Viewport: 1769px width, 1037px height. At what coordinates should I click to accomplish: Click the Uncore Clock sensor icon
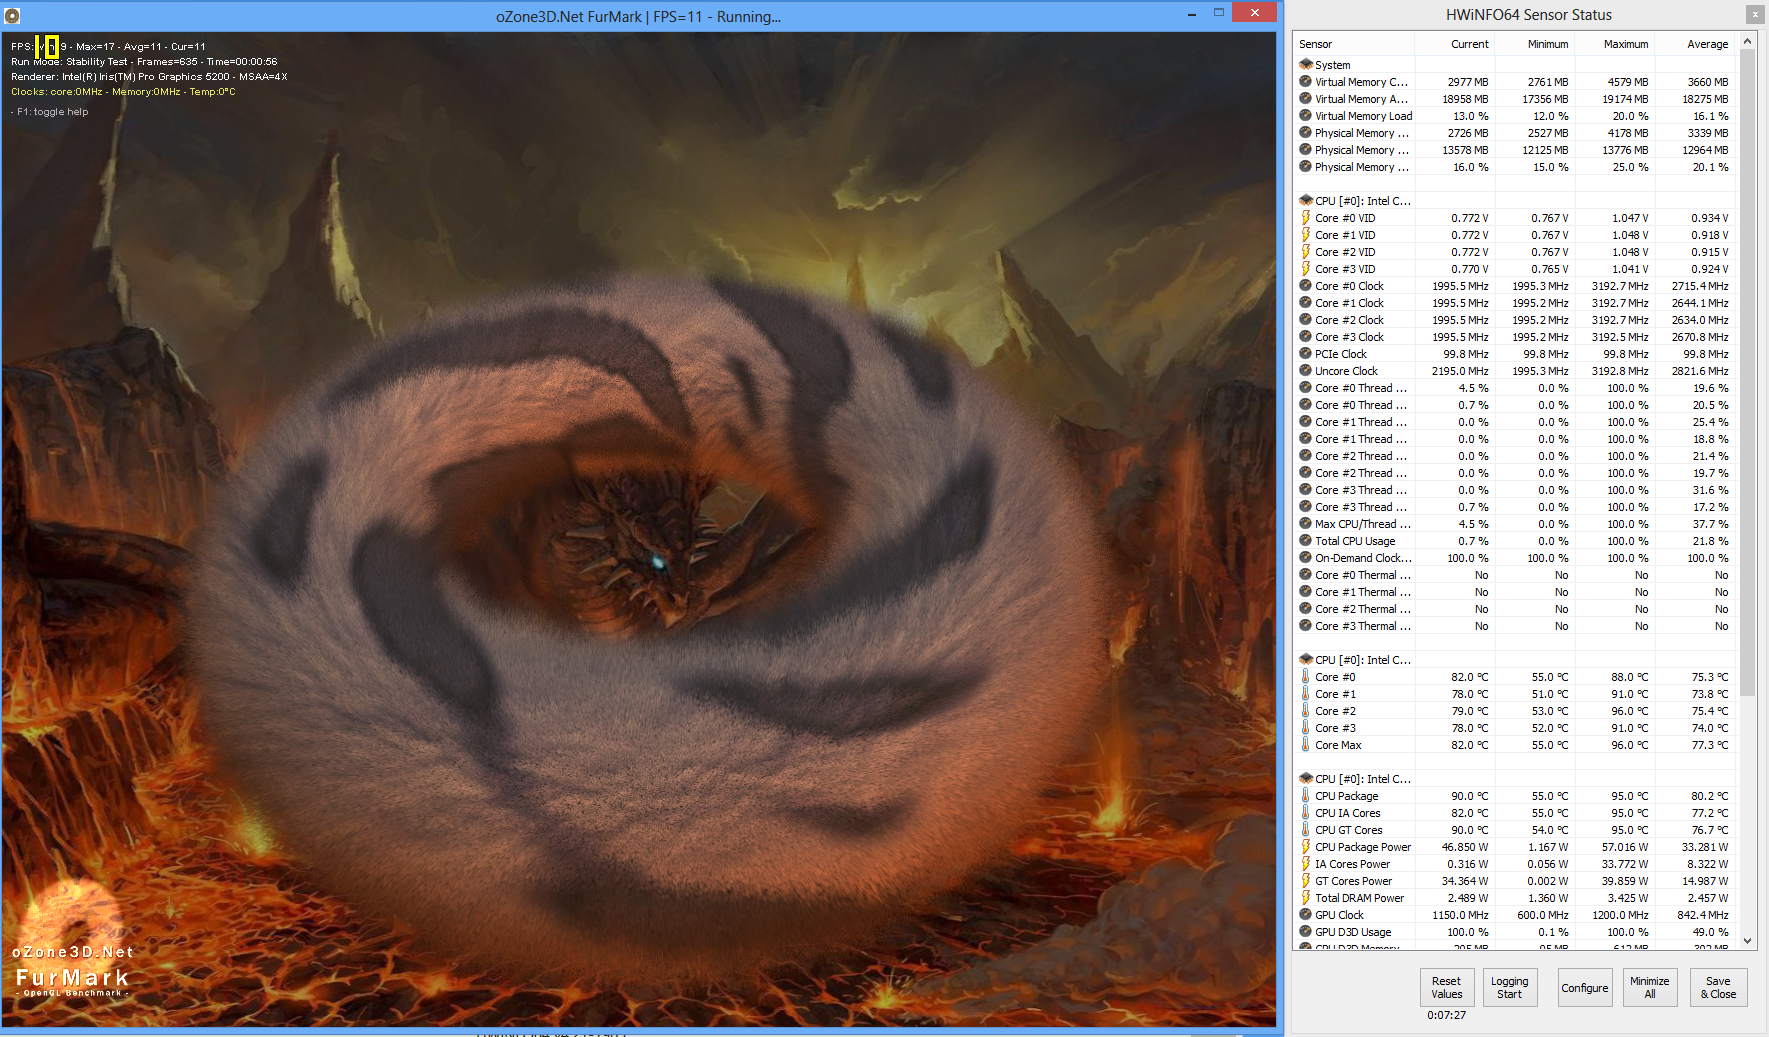tap(1305, 370)
